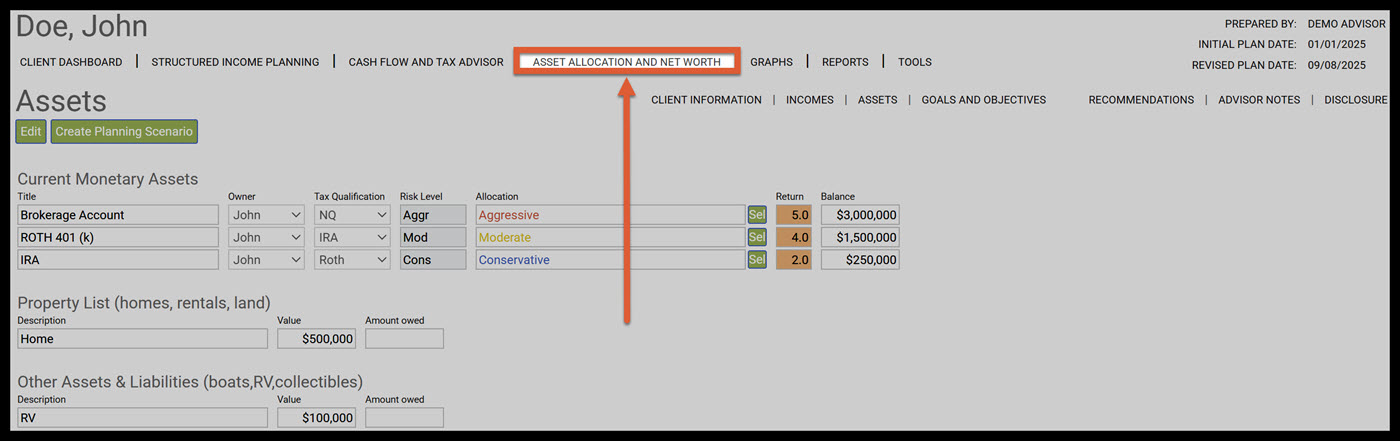Click the $1,500,000 balance field

point(860,237)
